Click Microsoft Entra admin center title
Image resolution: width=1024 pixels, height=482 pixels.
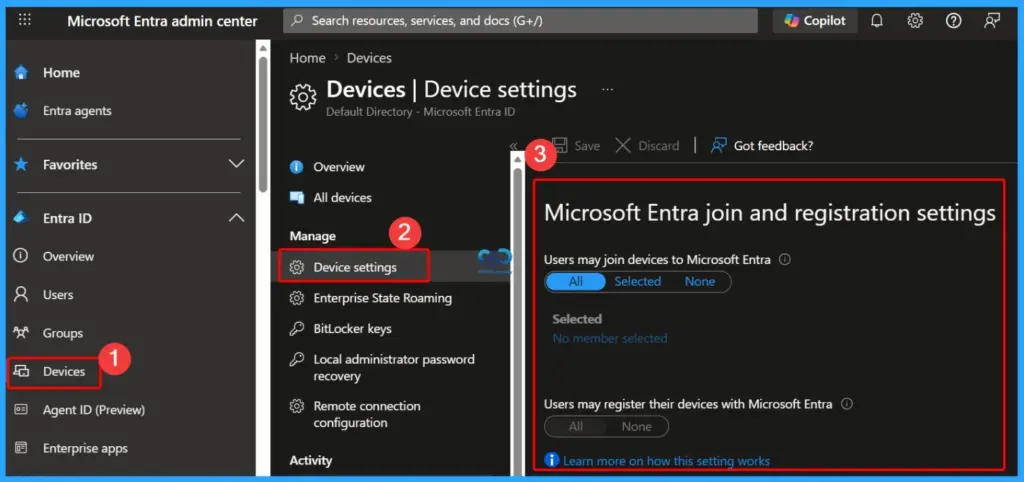[163, 21]
